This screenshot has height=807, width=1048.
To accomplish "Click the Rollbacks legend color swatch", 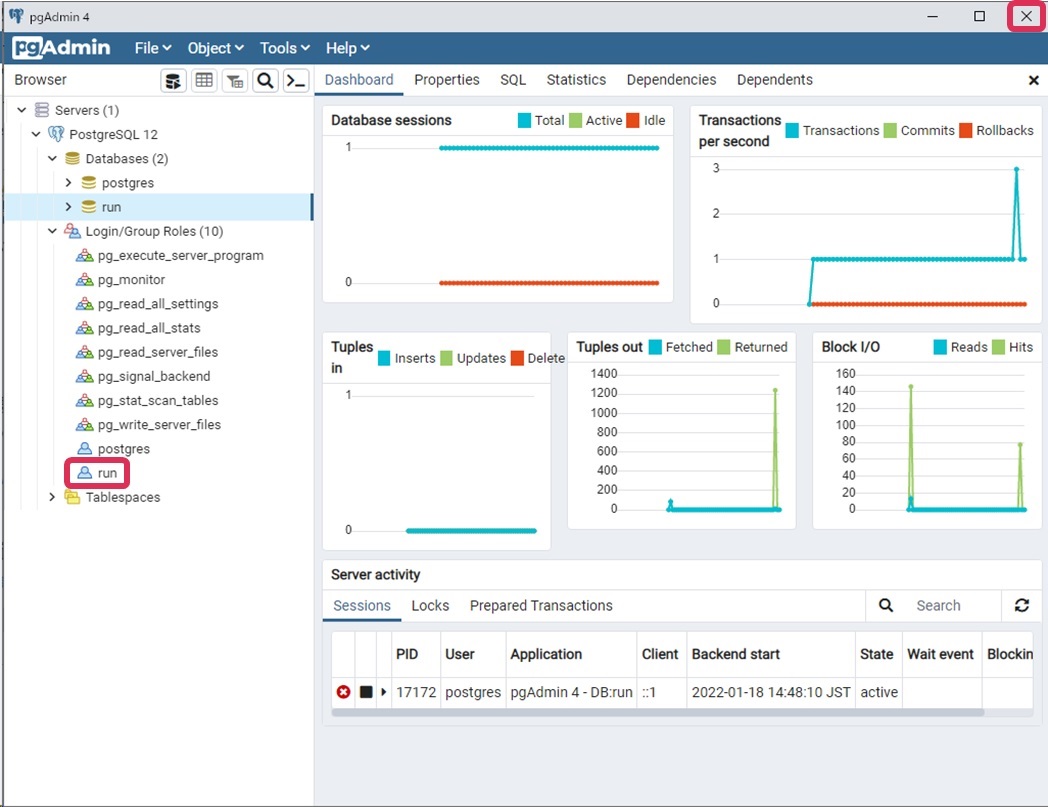I will coord(965,130).
